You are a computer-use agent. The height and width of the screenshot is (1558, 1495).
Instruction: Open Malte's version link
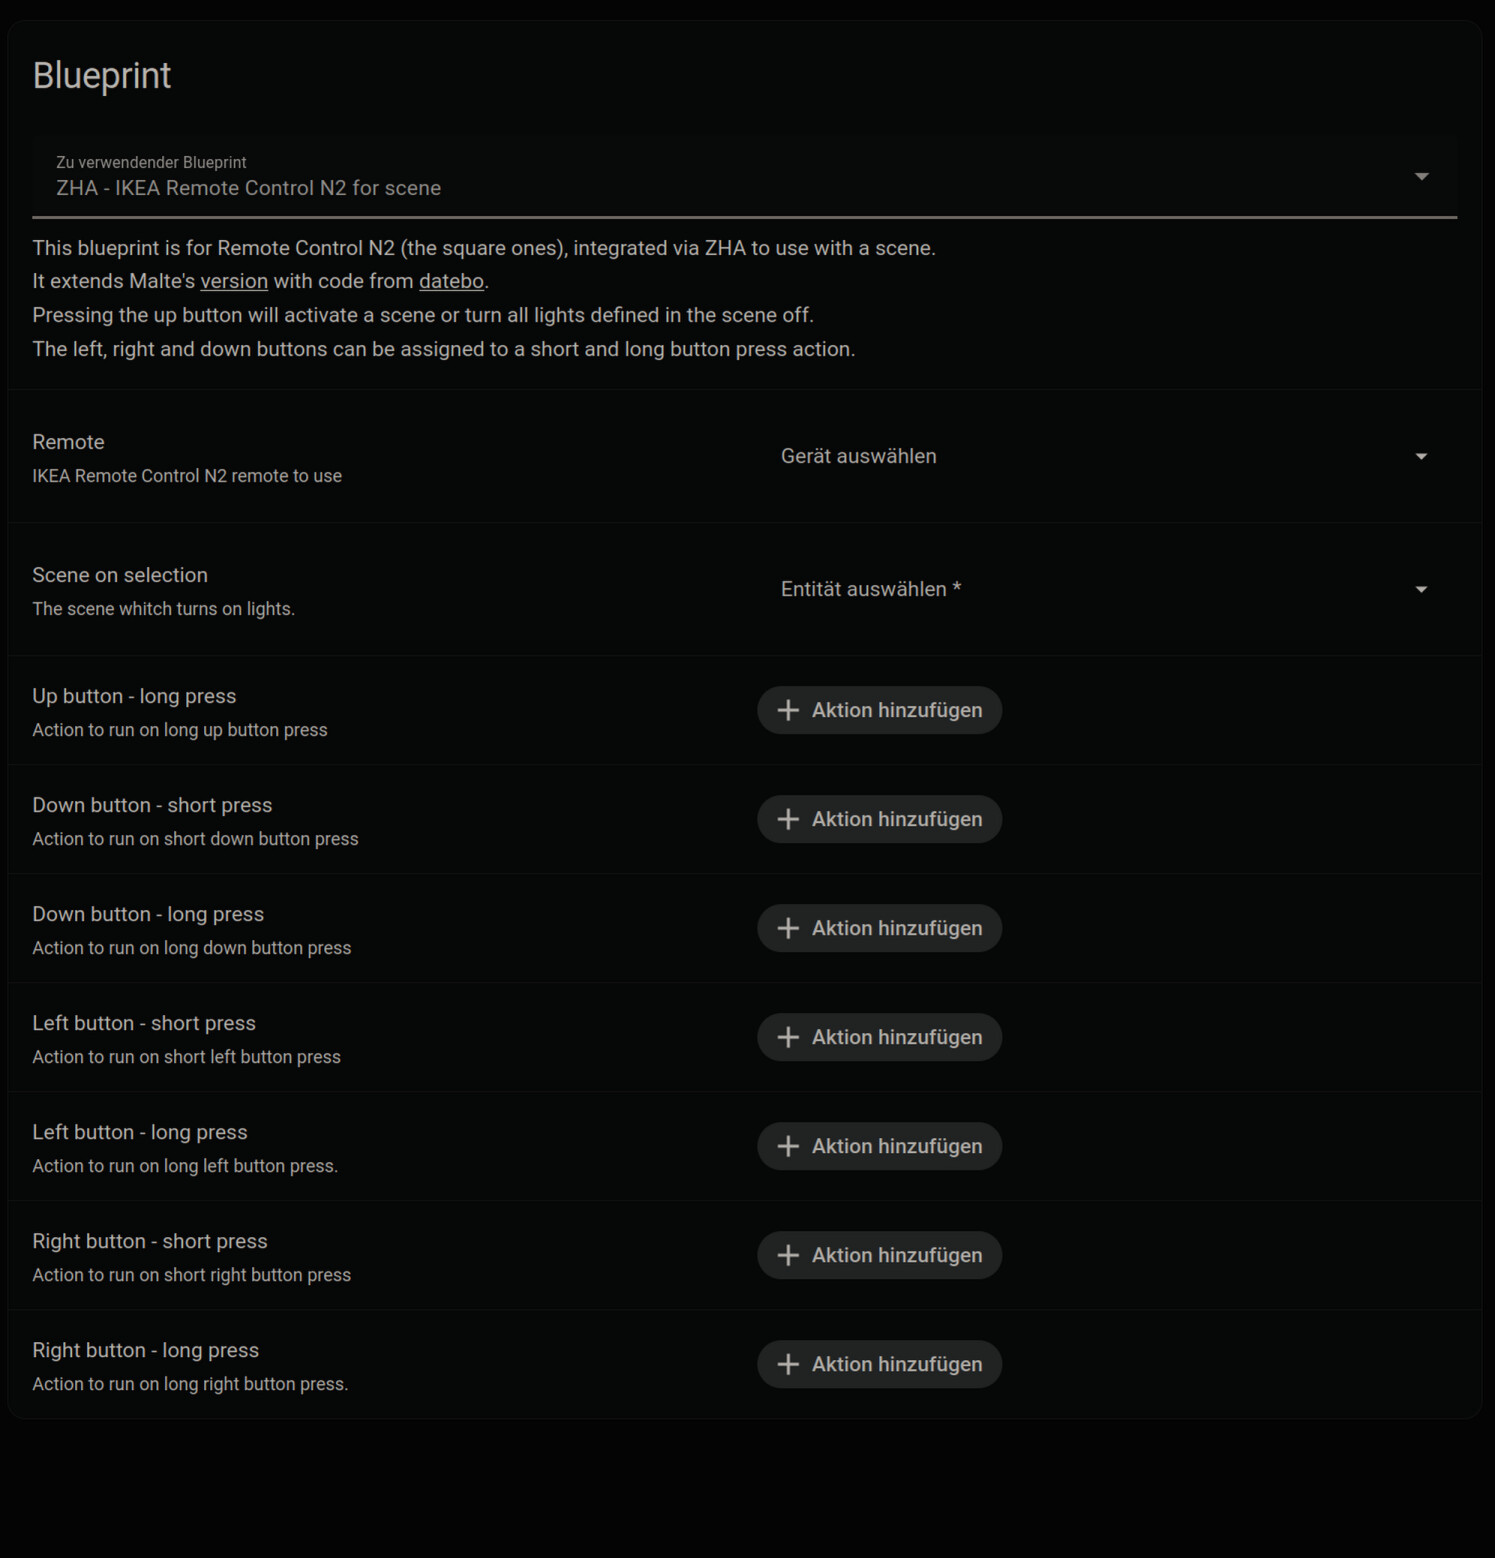pos(234,281)
